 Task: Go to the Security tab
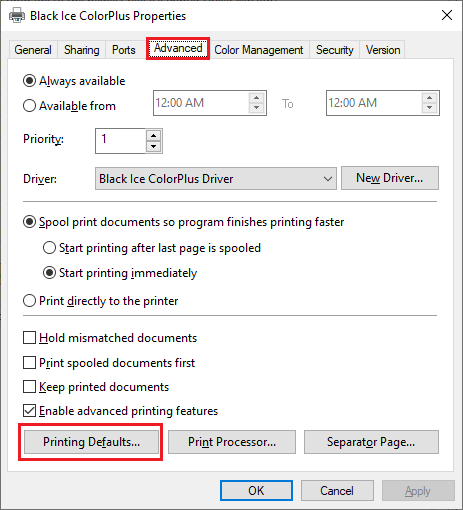tap(335, 50)
